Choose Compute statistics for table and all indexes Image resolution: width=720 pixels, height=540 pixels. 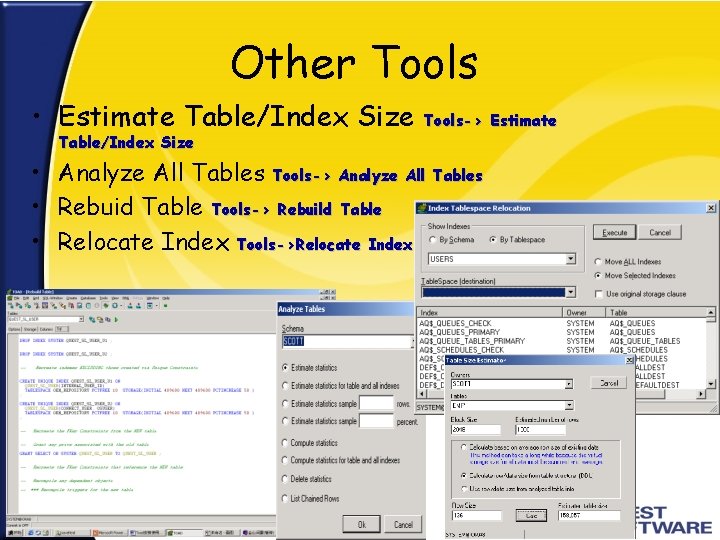point(285,460)
